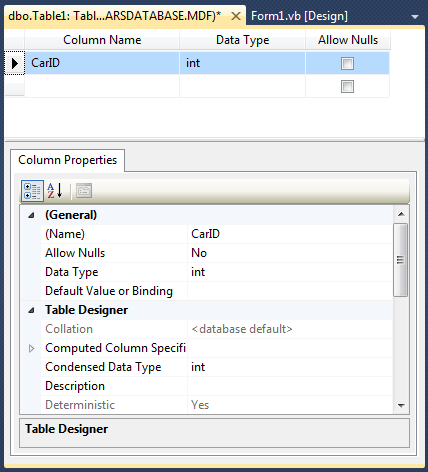Click the empty Description value field

click(290, 386)
